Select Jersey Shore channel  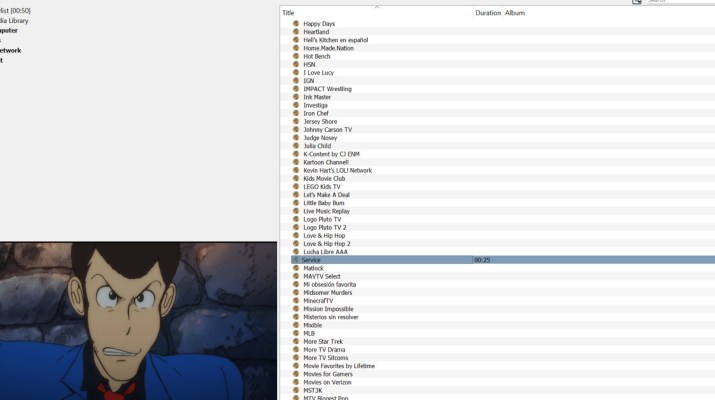(320, 122)
